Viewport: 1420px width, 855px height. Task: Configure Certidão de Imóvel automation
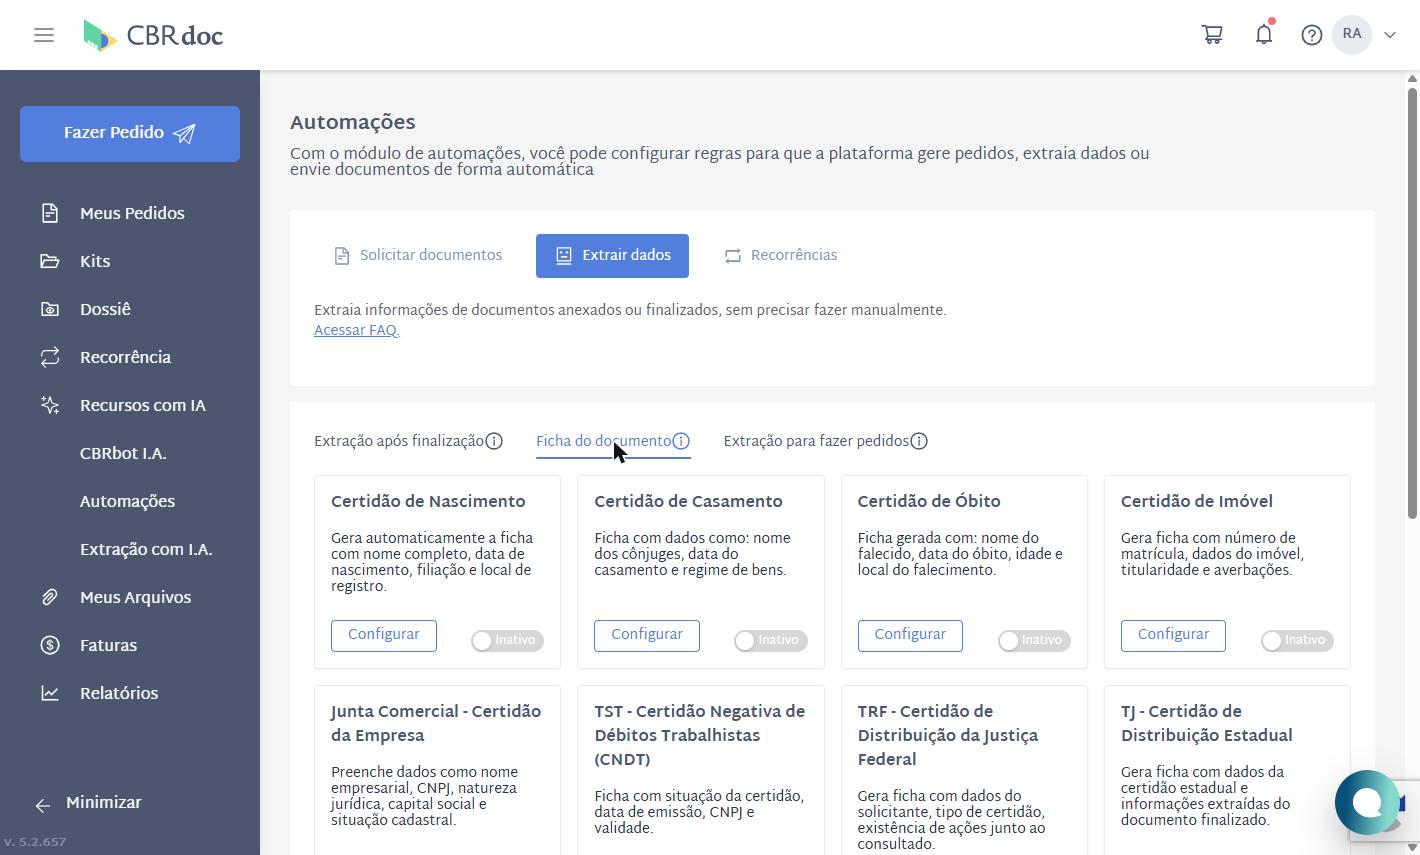click(x=1173, y=635)
